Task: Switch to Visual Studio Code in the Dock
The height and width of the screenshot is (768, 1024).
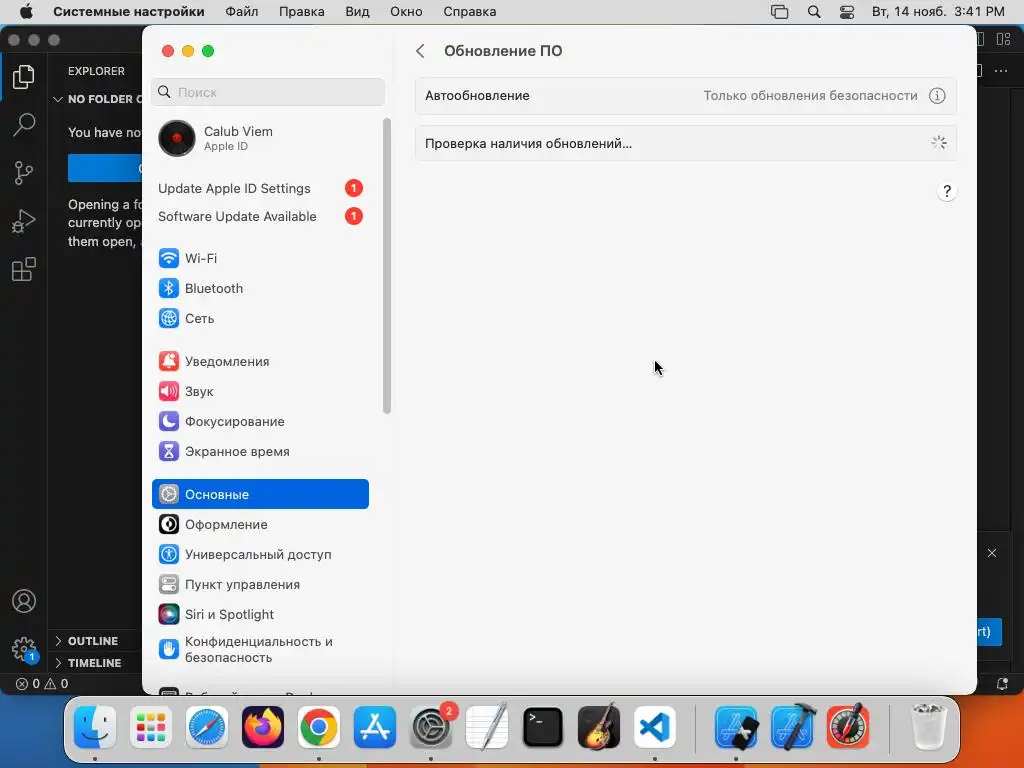Action: 655,727
